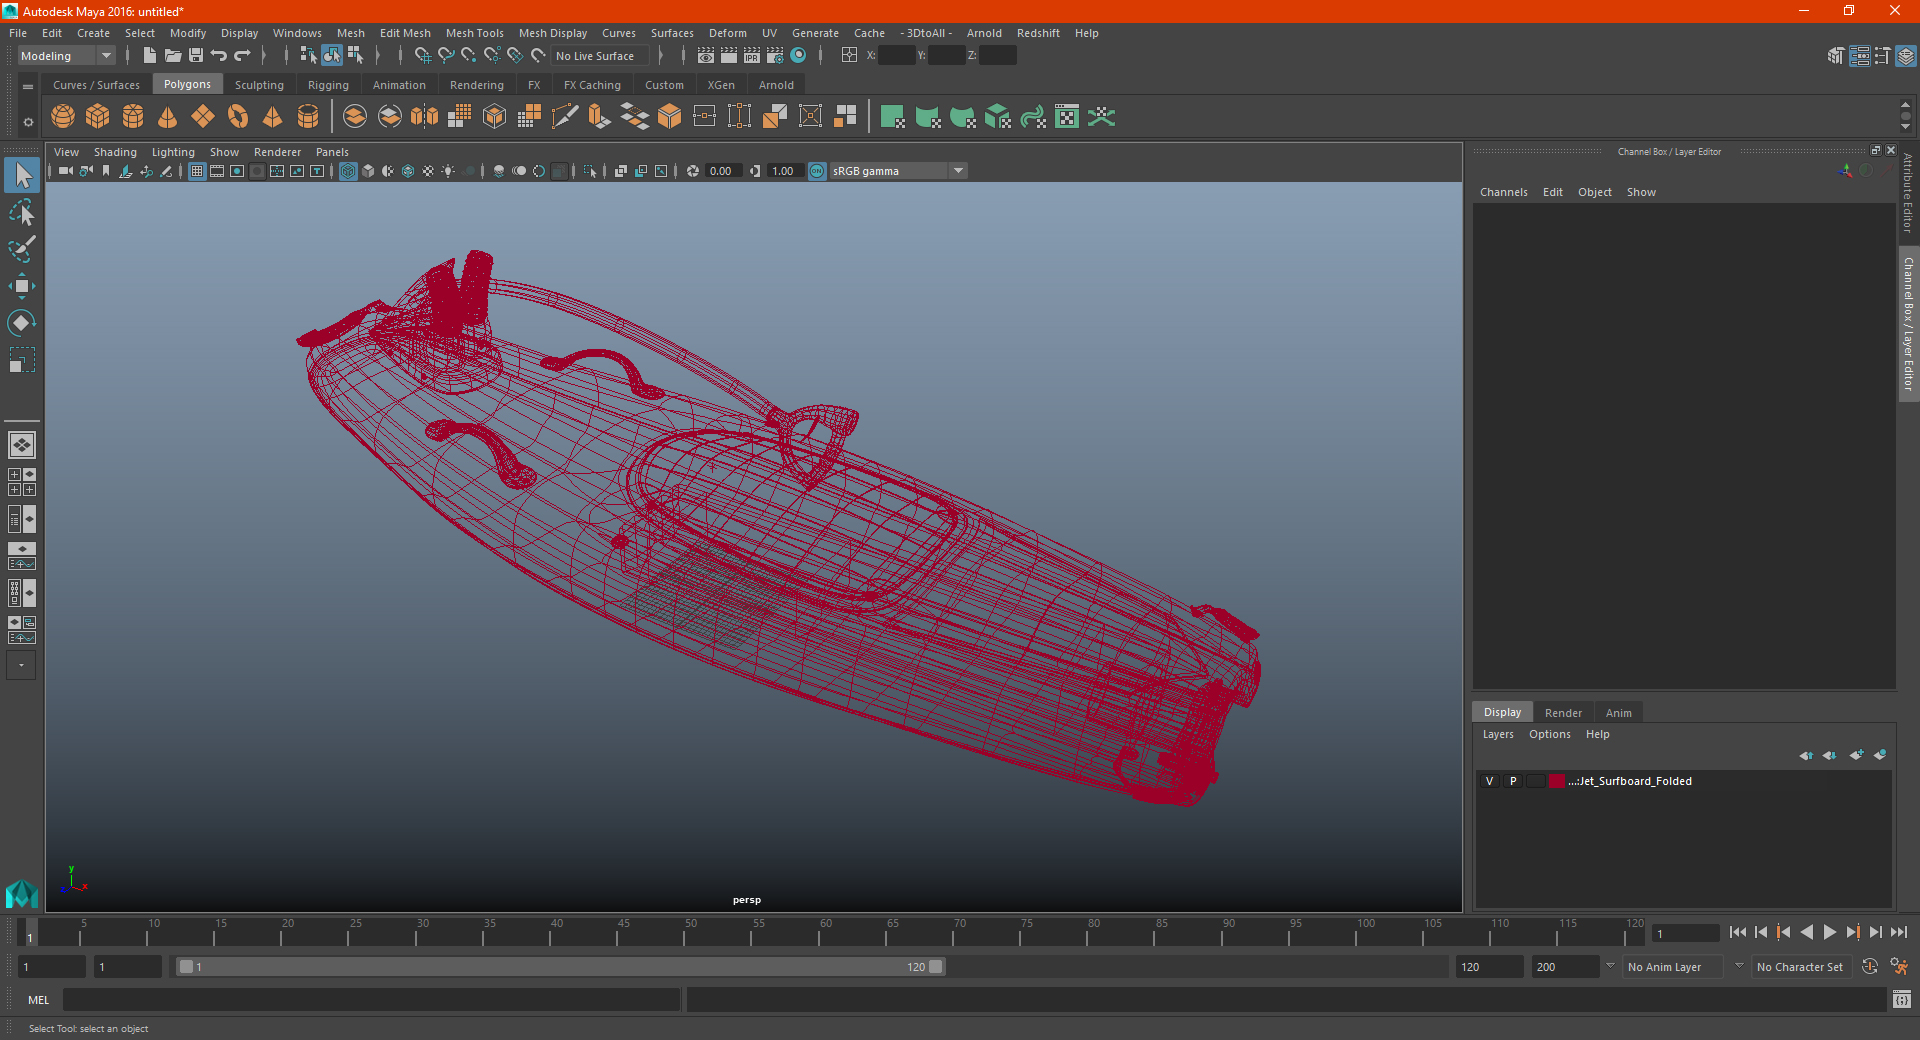Activate the Rotate tool

[x=22, y=323]
